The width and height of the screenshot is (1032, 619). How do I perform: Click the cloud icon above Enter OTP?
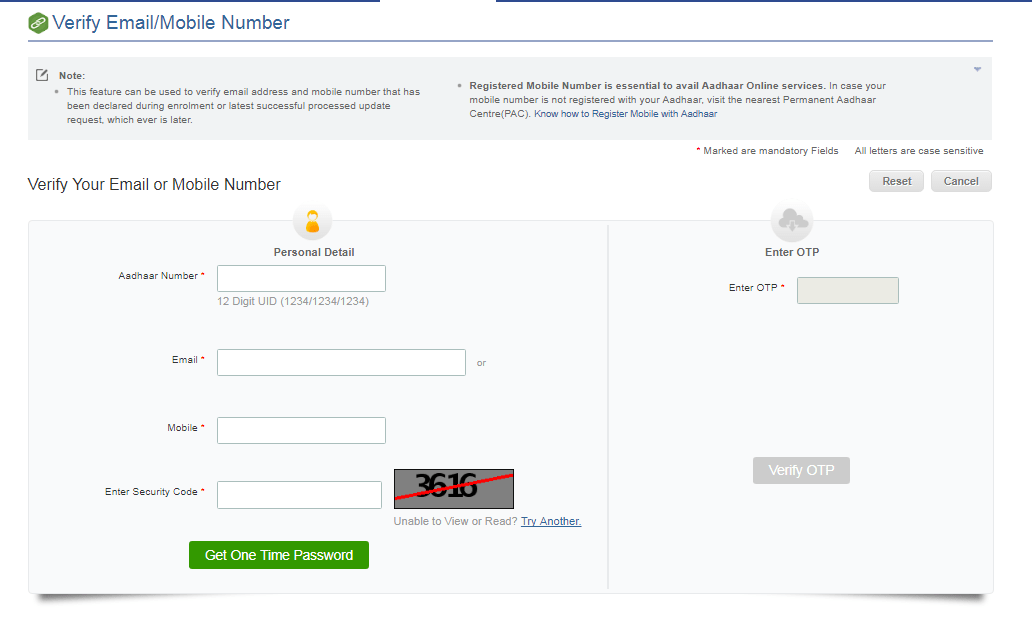pyautogui.click(x=791, y=221)
